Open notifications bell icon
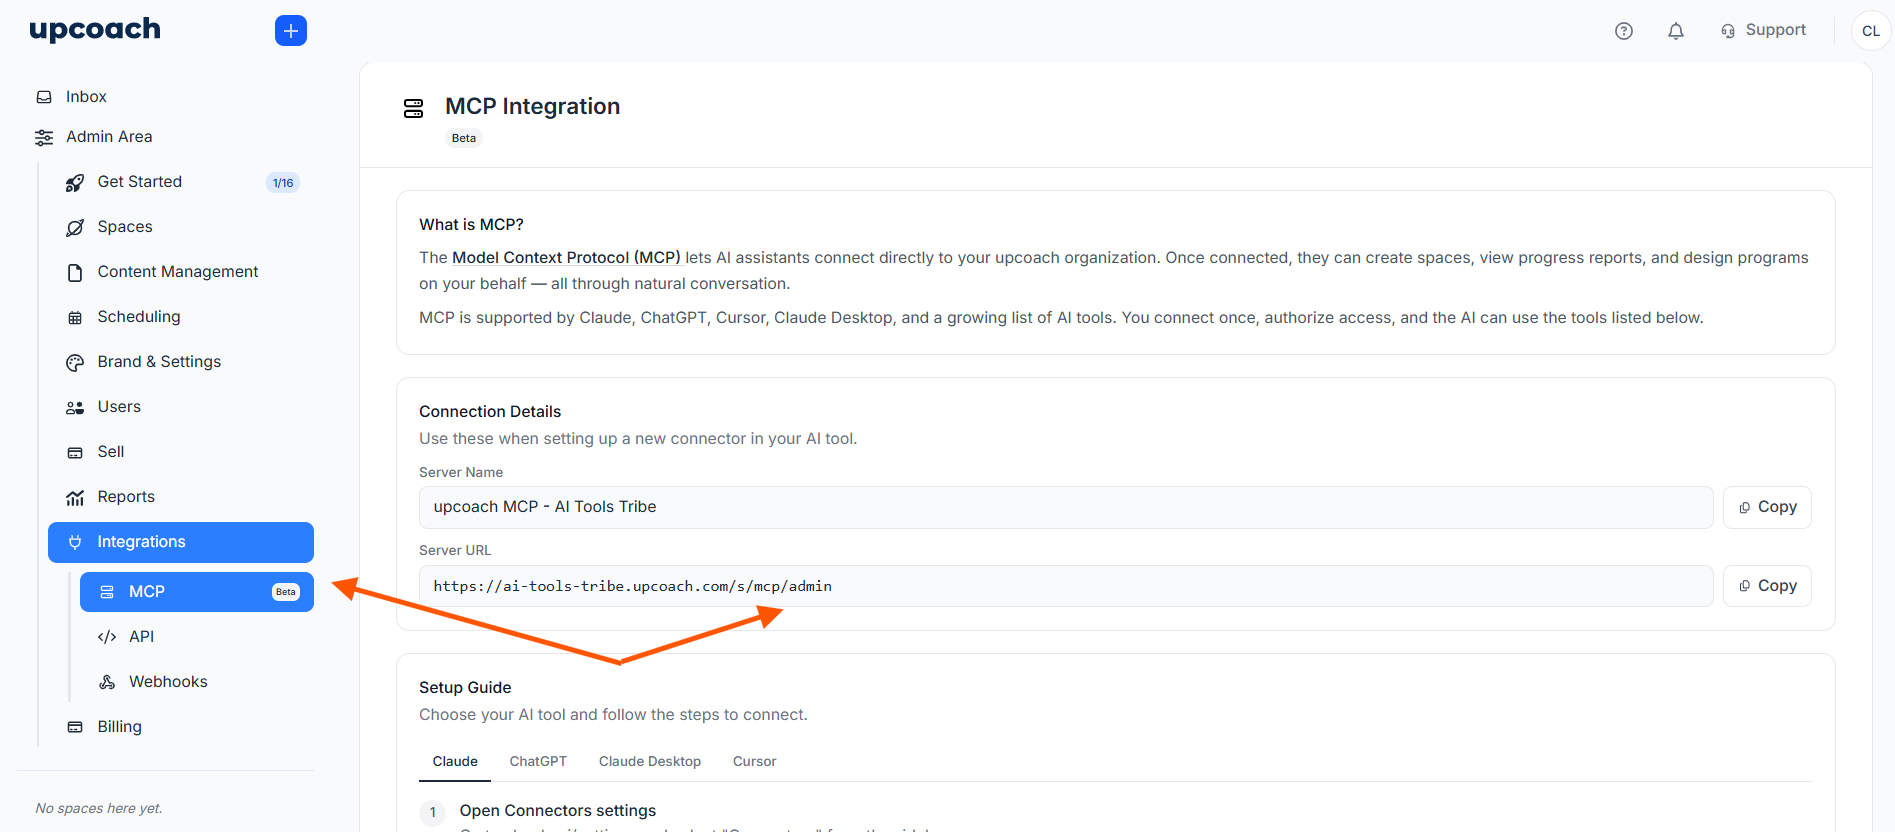Viewport: 1895px width, 832px height. tap(1676, 31)
